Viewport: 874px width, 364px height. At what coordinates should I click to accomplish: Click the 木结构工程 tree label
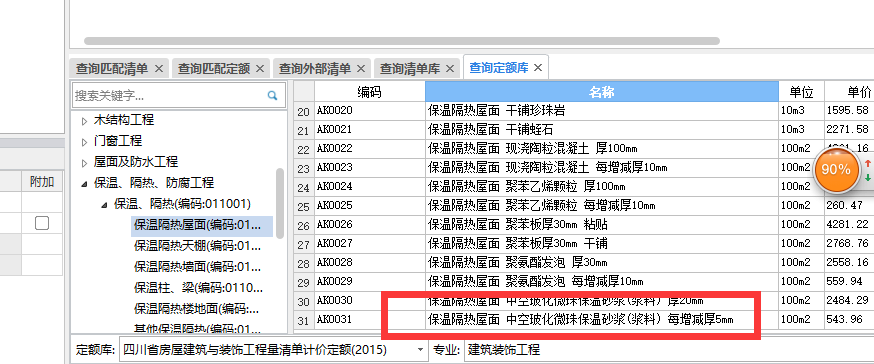tap(124, 120)
